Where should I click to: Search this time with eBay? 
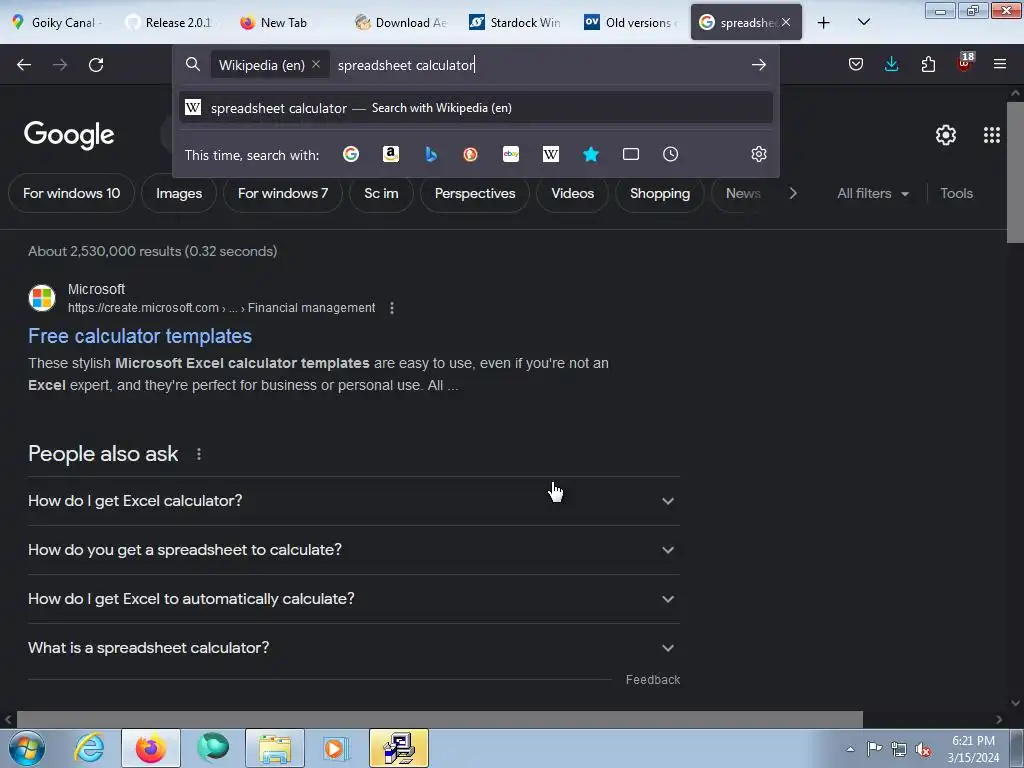pyautogui.click(x=511, y=154)
